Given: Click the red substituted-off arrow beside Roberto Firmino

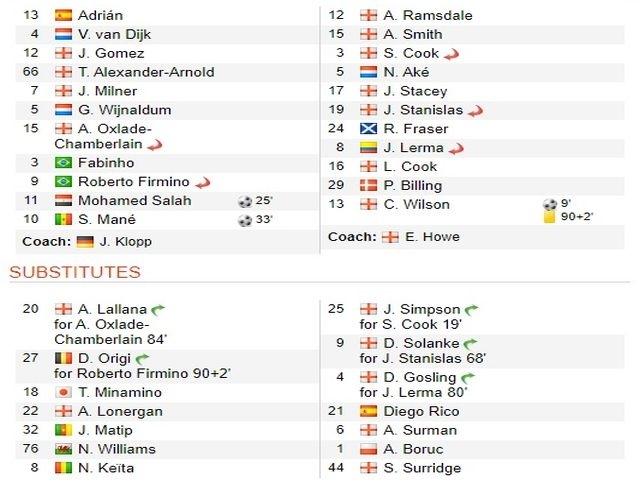Looking at the screenshot, I should coord(203,183).
